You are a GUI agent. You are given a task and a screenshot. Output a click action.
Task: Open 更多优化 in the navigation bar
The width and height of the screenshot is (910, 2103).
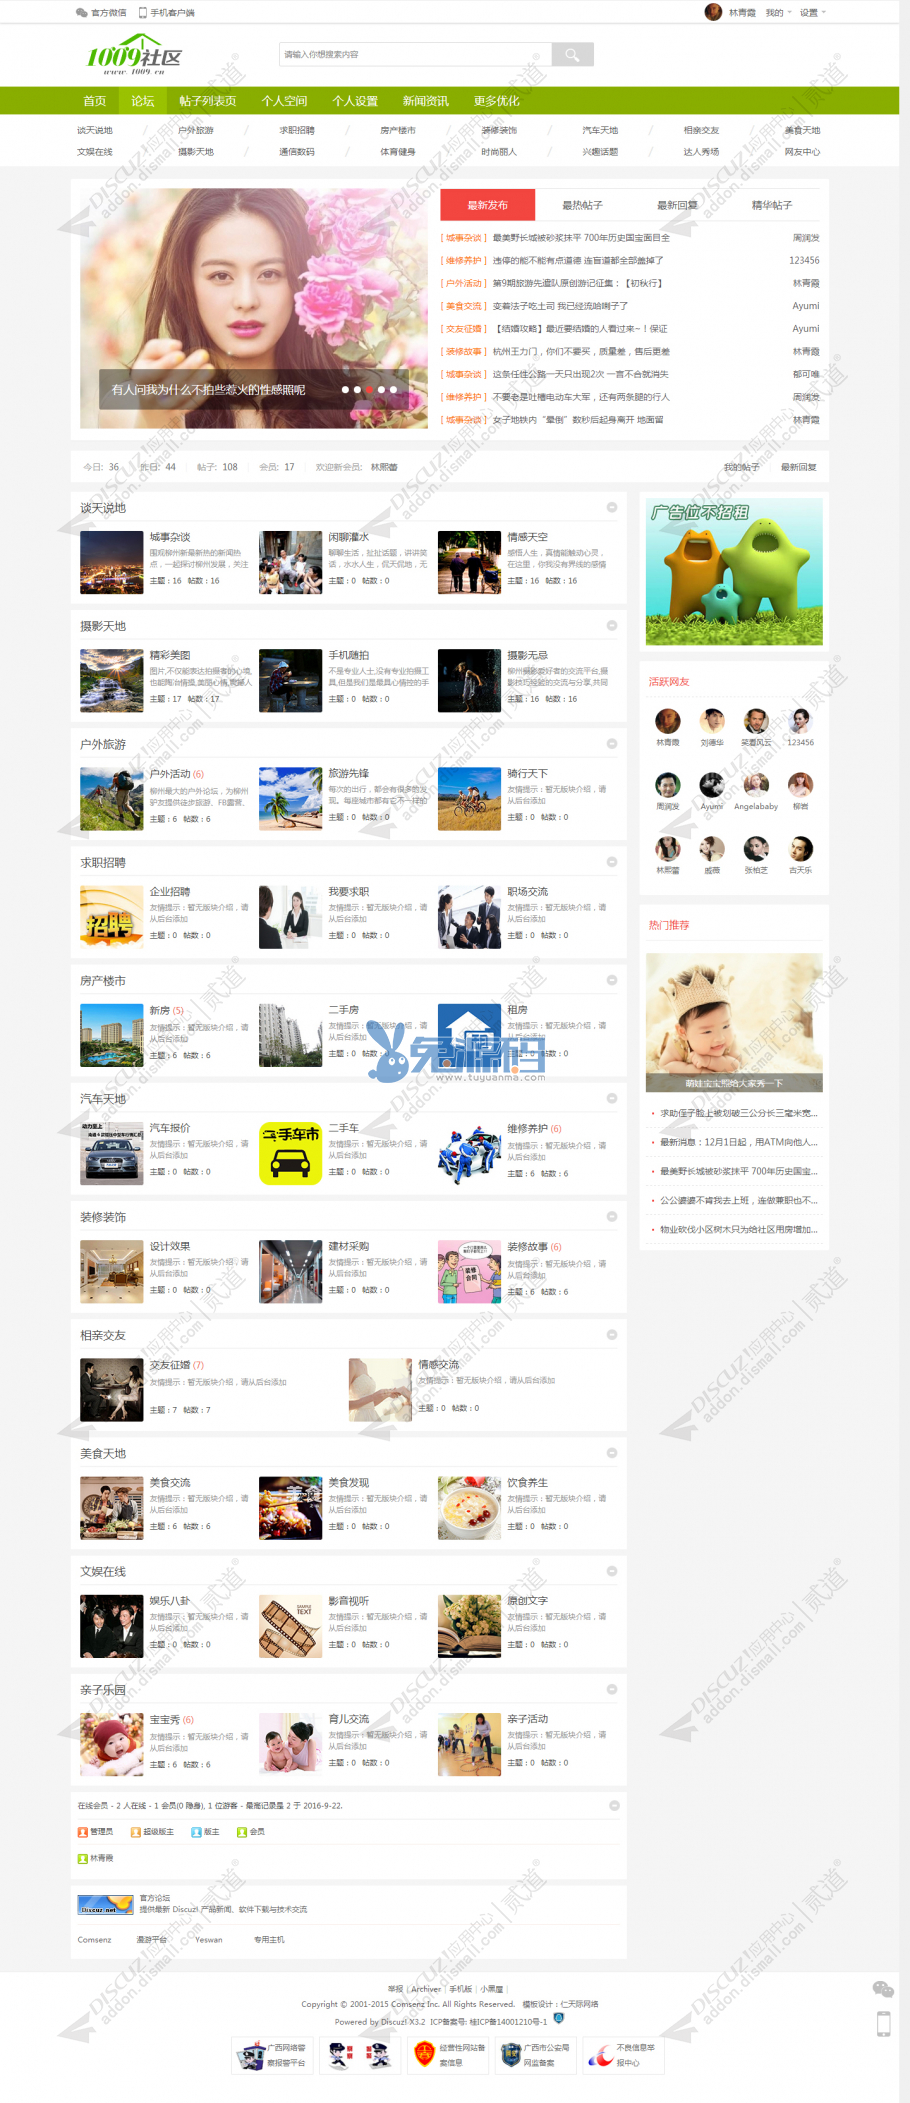click(496, 101)
